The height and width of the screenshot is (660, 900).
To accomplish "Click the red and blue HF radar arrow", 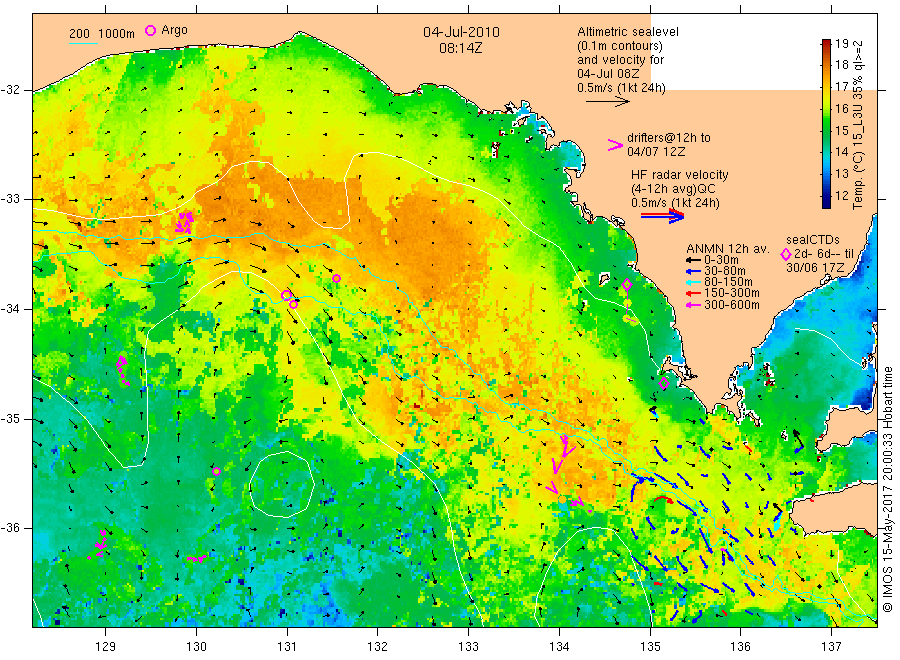I will click(x=662, y=215).
